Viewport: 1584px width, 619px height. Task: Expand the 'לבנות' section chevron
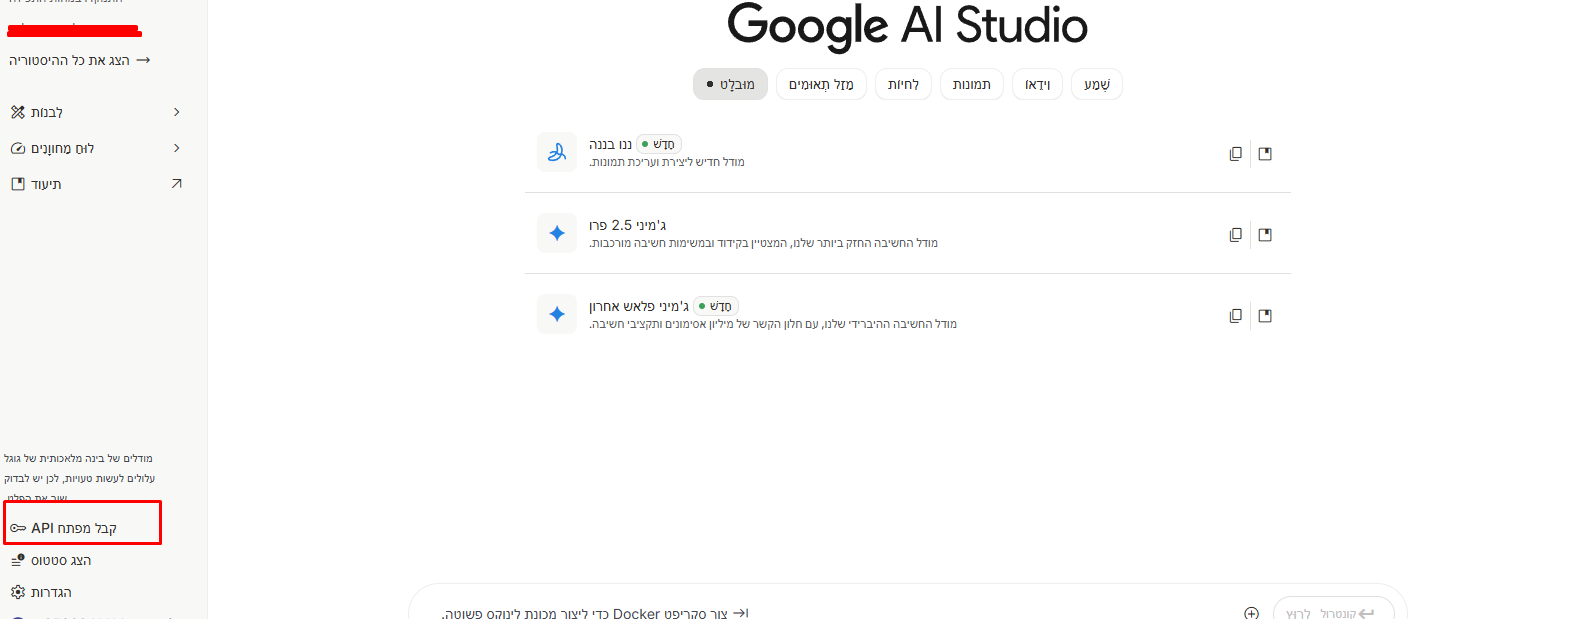pyautogui.click(x=177, y=112)
